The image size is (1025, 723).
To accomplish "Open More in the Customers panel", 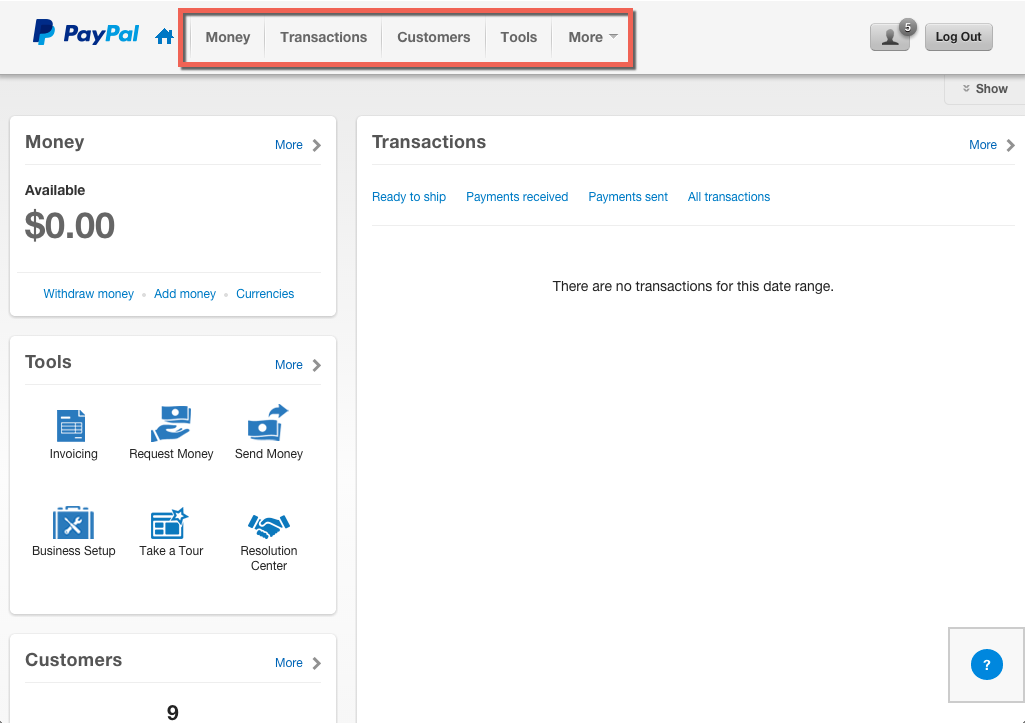I will (297, 663).
